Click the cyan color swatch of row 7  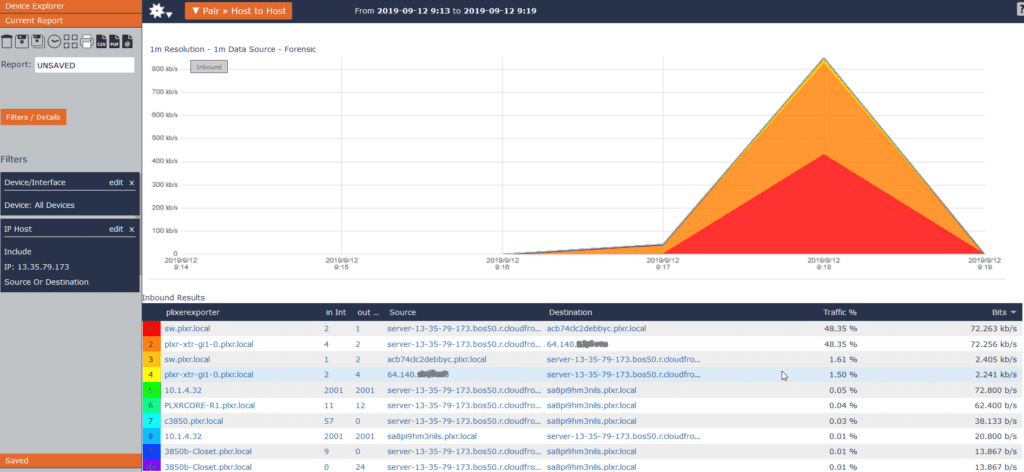click(x=150, y=421)
